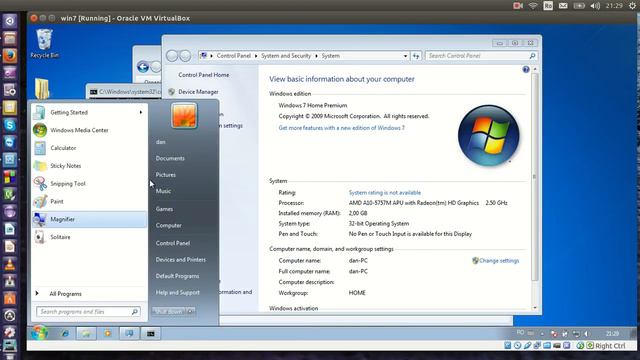Open Device Manager link

point(198,92)
